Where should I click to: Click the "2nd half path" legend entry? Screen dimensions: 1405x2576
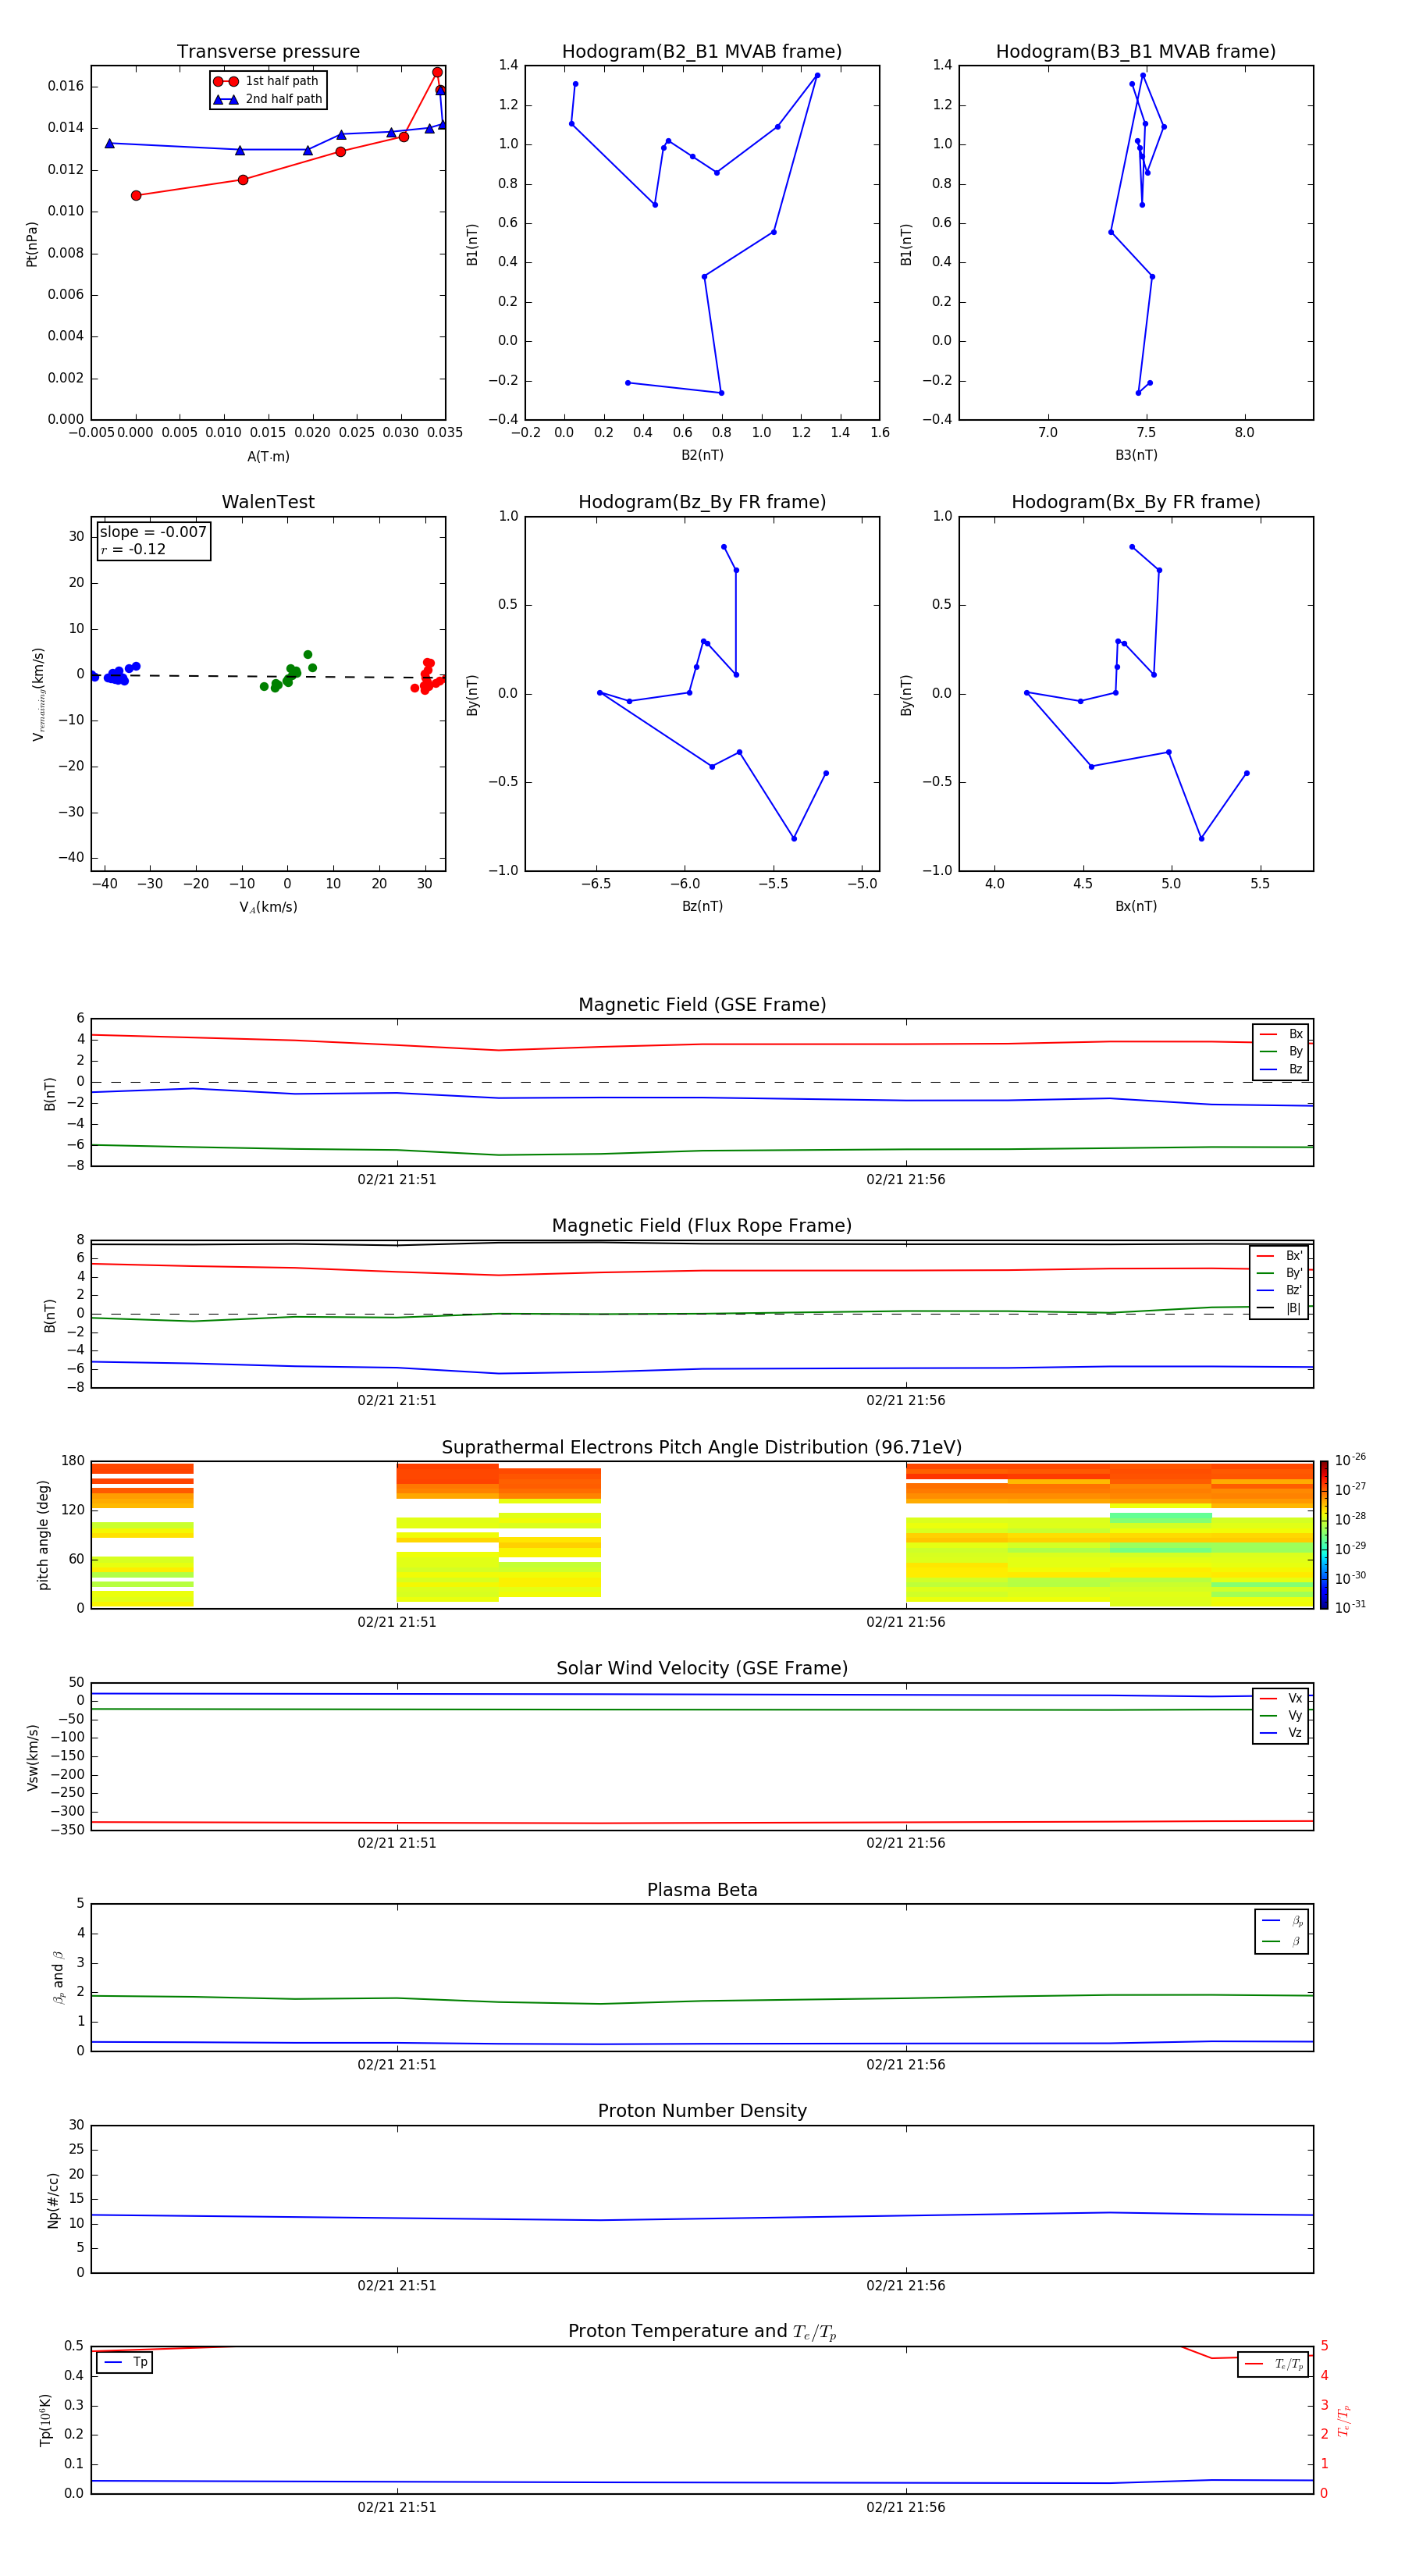pos(268,99)
